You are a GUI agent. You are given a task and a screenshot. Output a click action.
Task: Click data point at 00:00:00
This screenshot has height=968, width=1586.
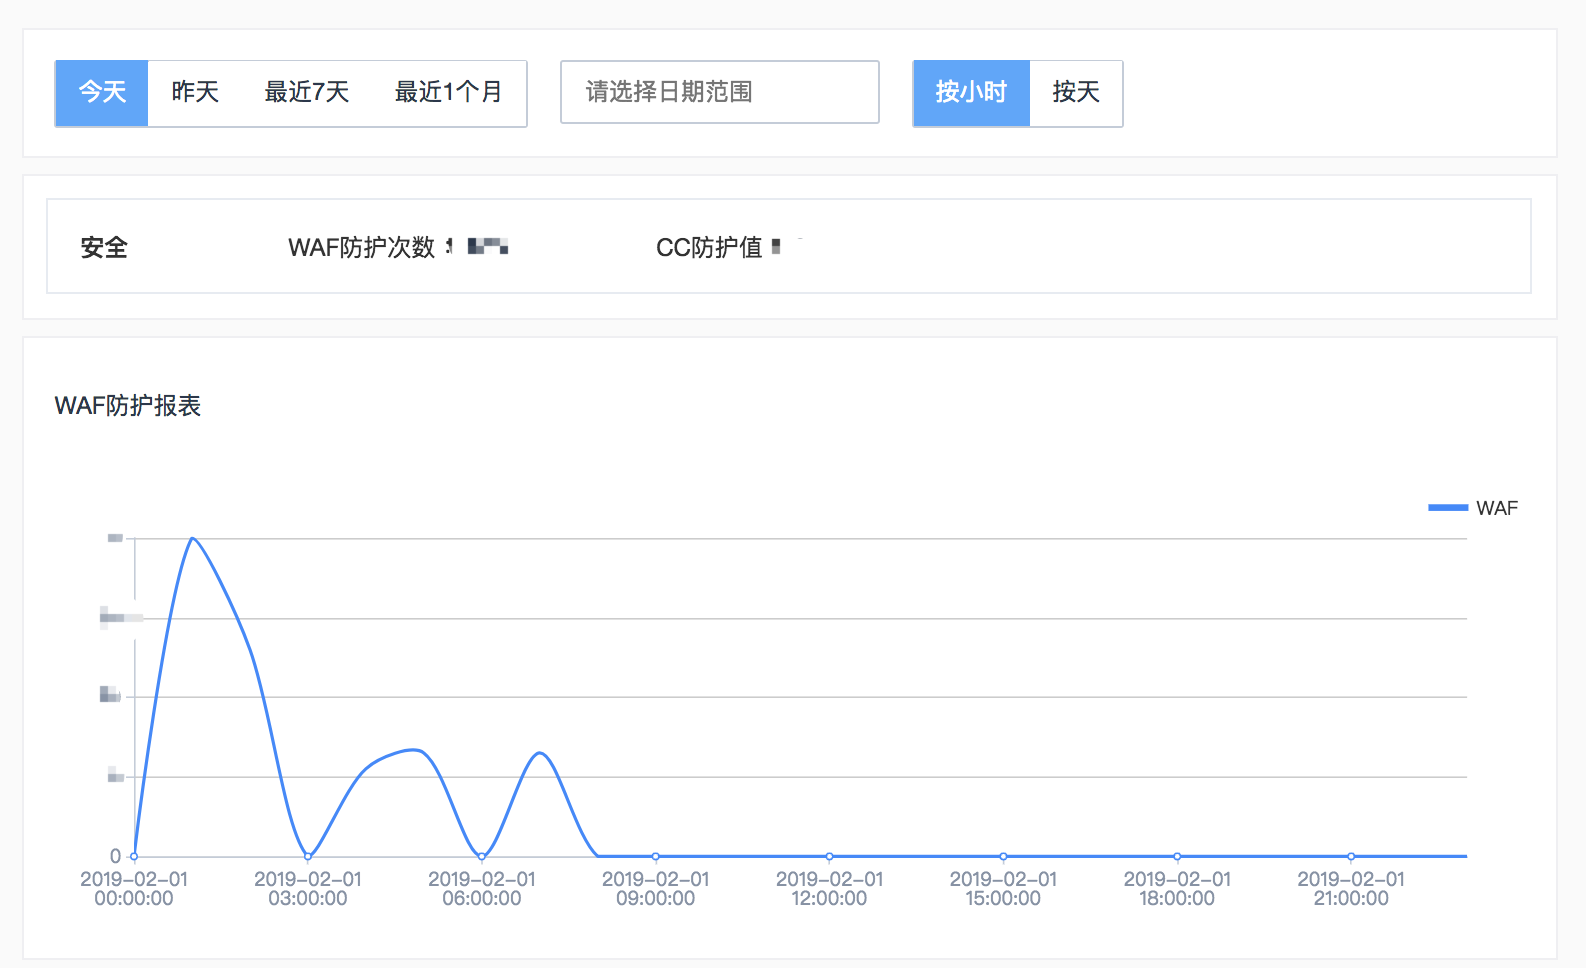[134, 856]
